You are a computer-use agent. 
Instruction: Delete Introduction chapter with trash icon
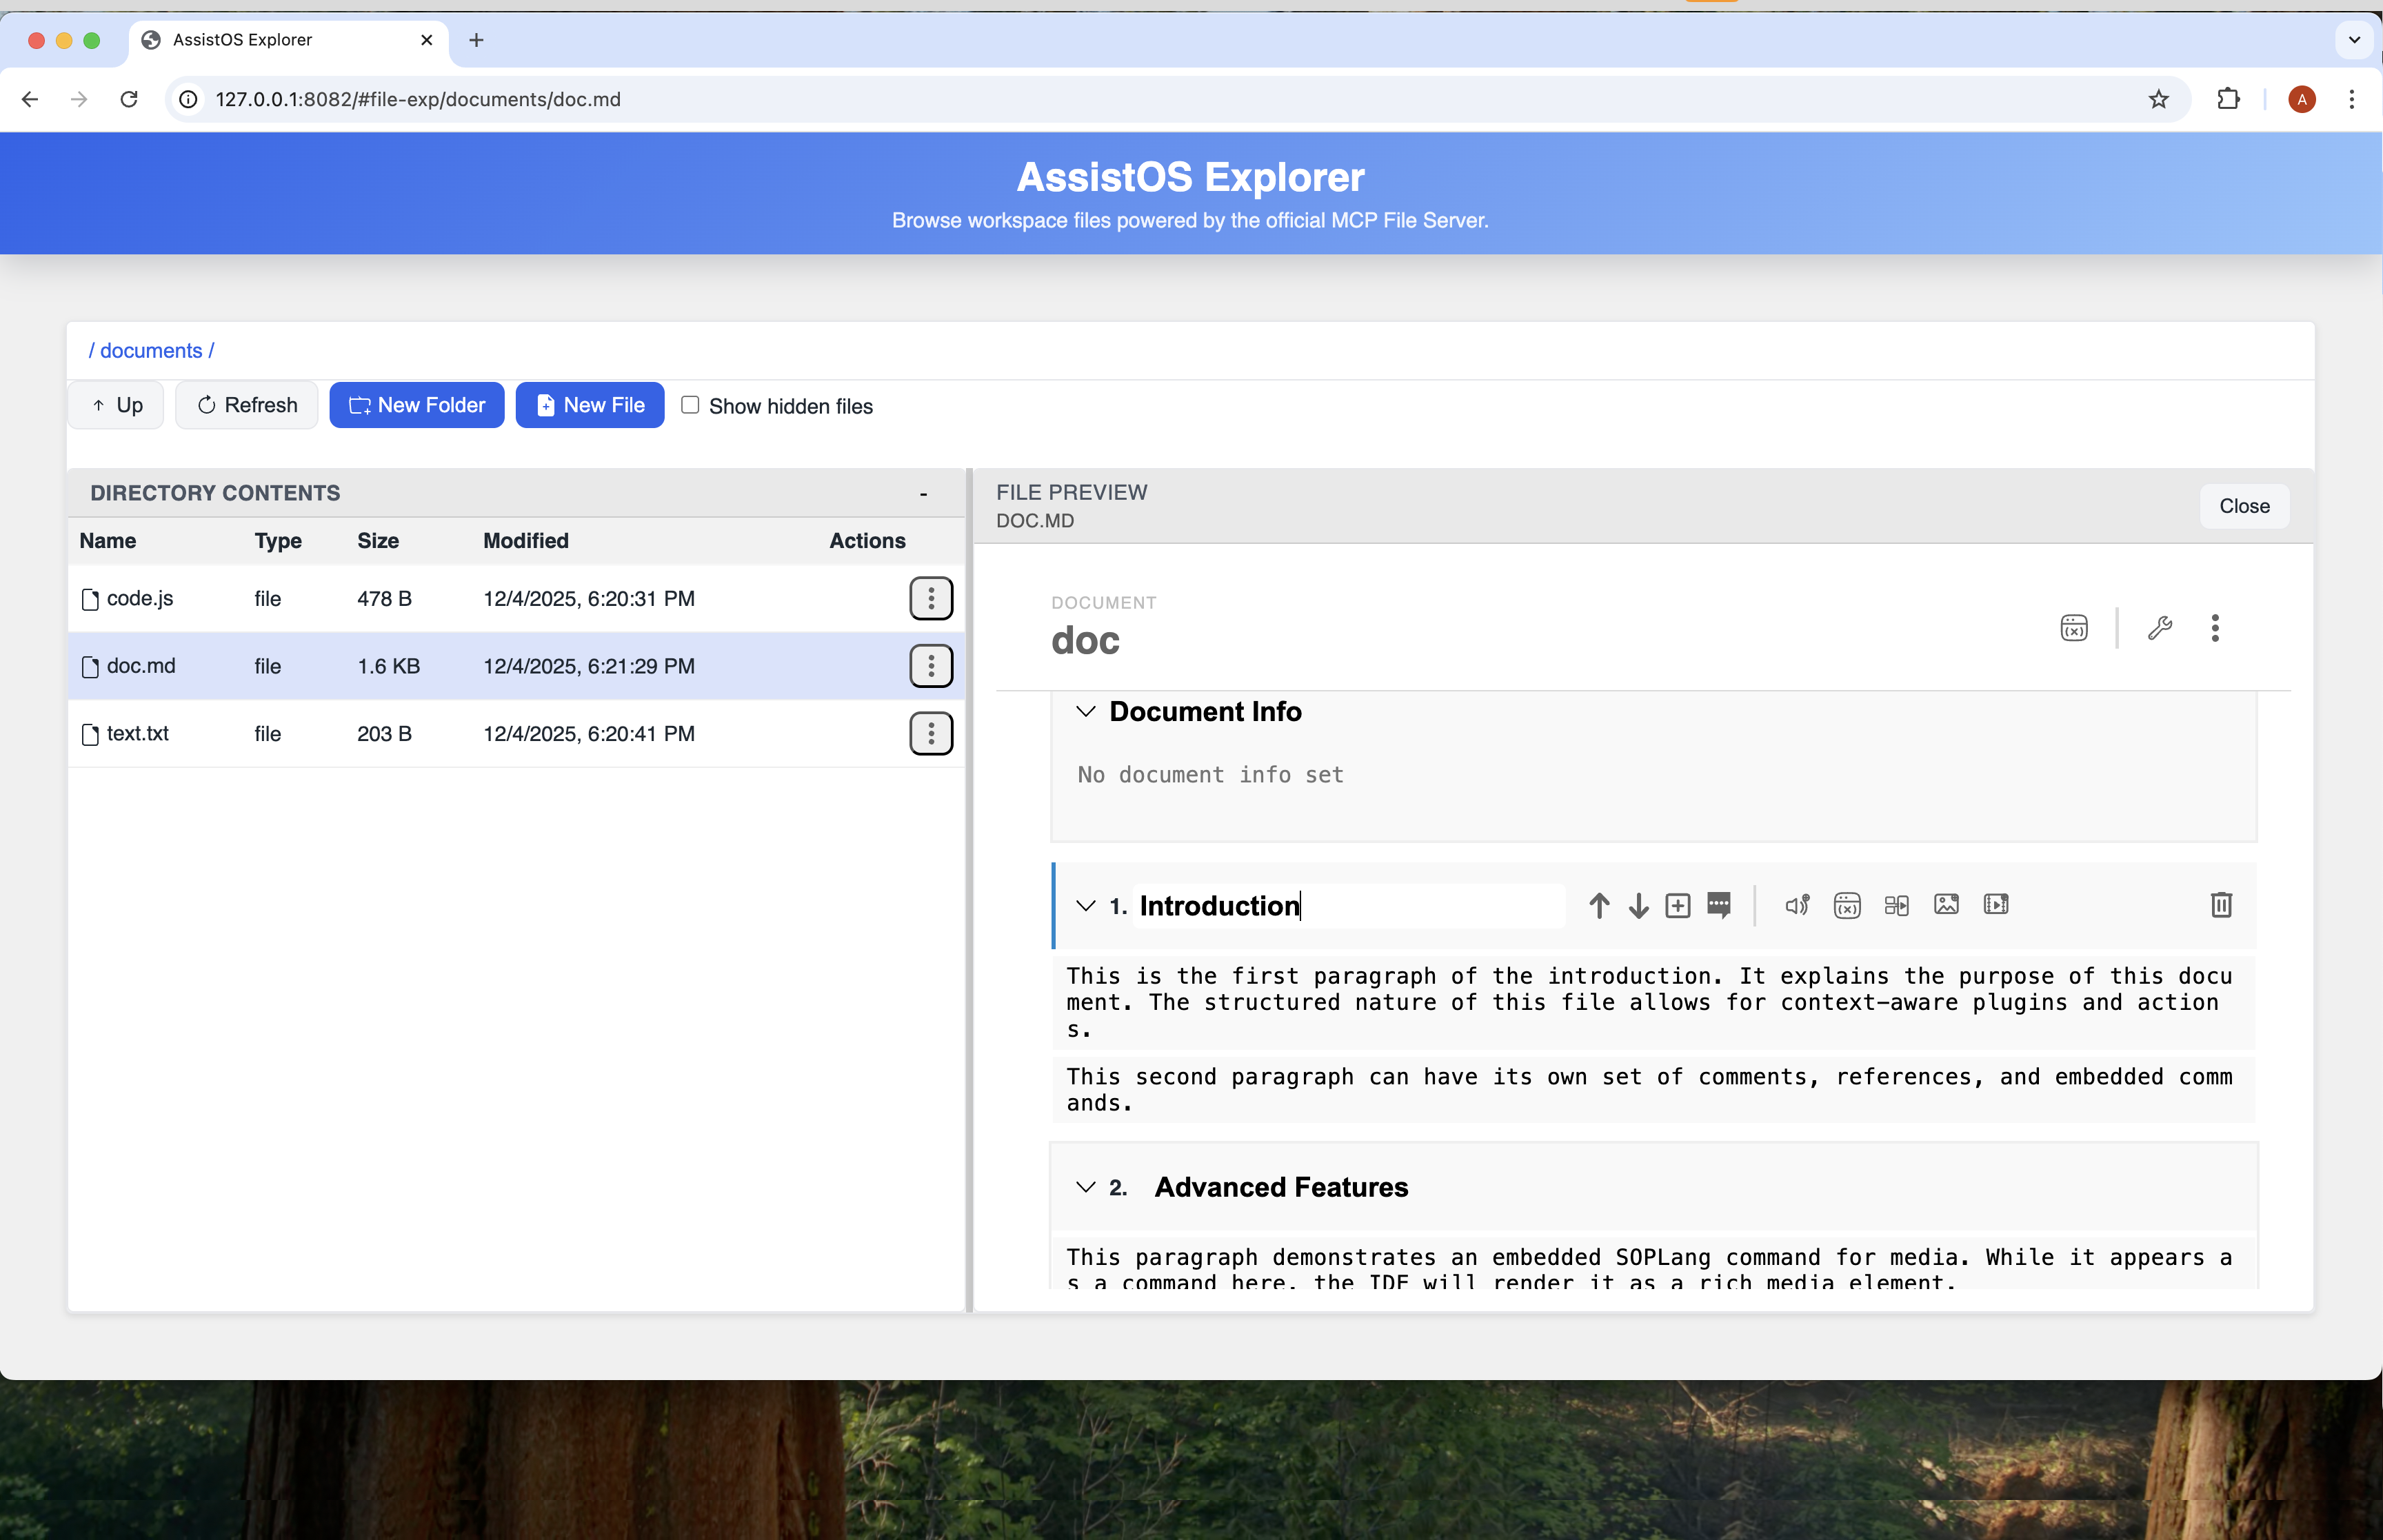click(2220, 905)
